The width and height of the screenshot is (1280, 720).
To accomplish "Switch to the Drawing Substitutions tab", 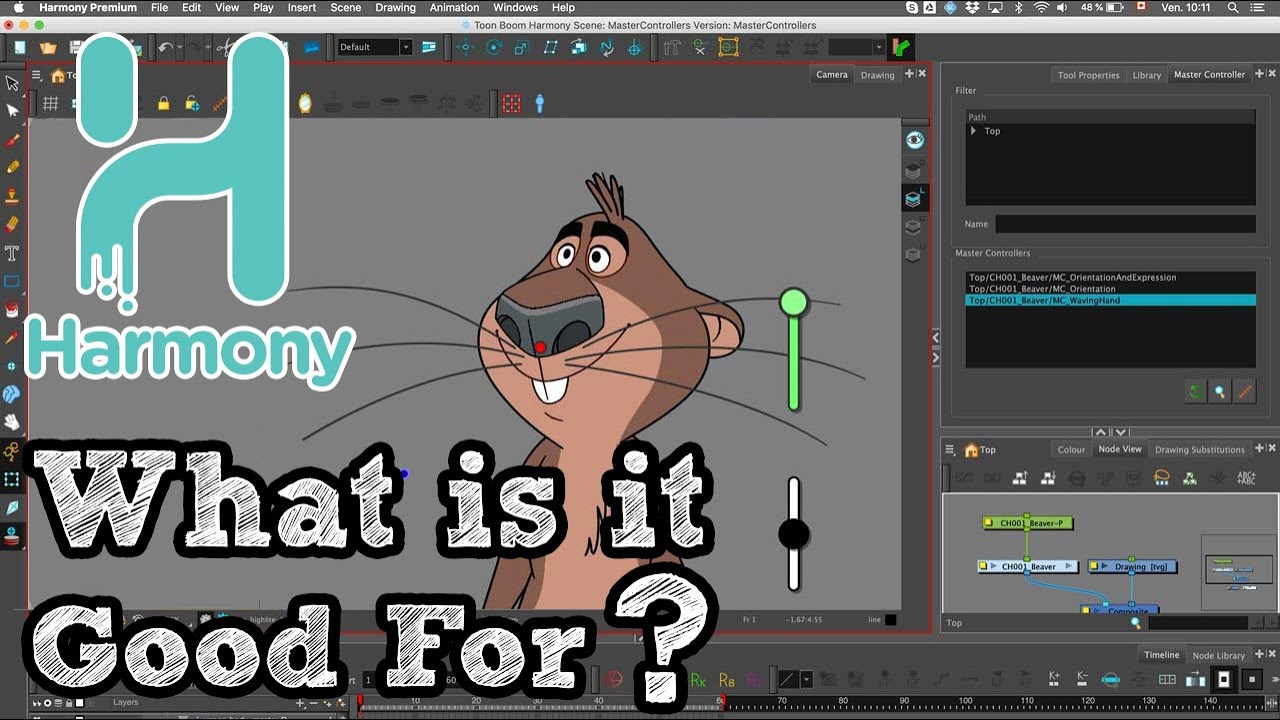I will click(1200, 450).
